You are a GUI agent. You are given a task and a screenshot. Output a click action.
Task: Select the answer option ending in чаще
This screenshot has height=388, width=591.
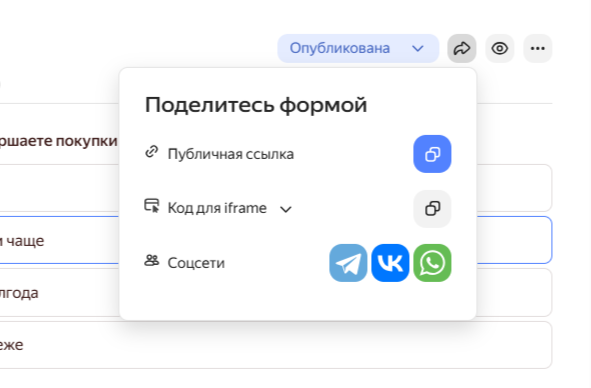(275, 240)
